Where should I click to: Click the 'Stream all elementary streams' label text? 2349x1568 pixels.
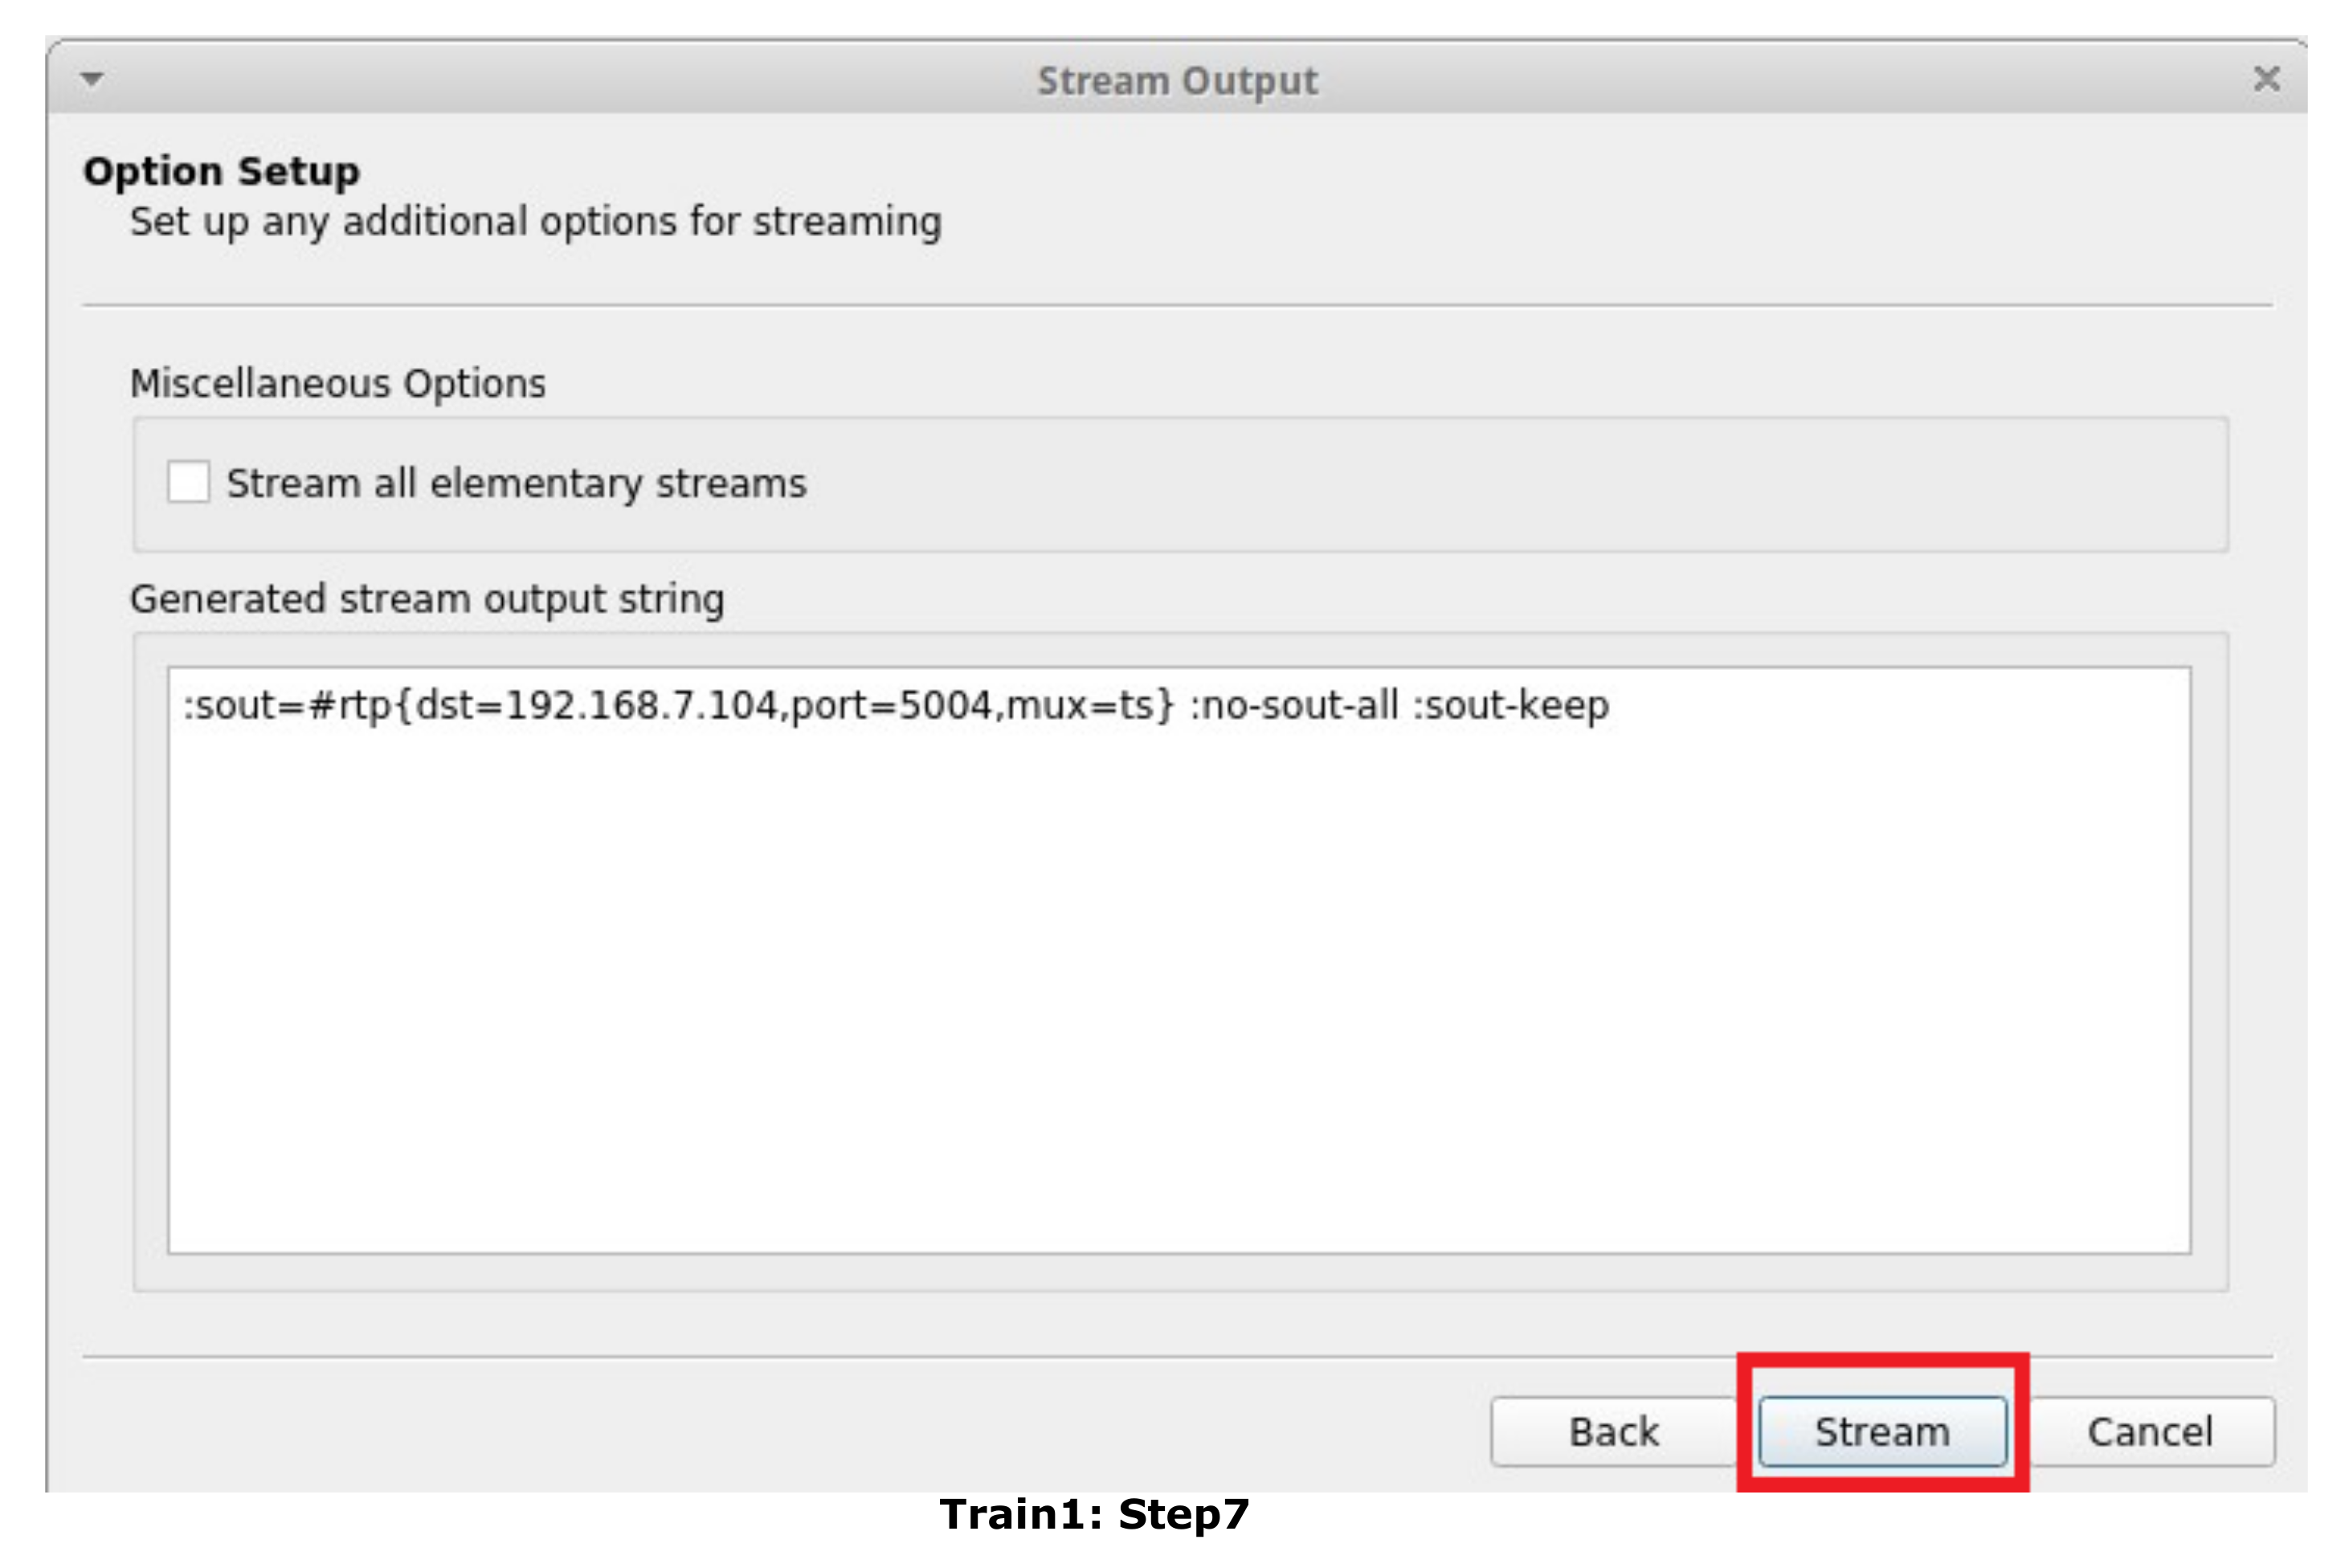pos(516,484)
